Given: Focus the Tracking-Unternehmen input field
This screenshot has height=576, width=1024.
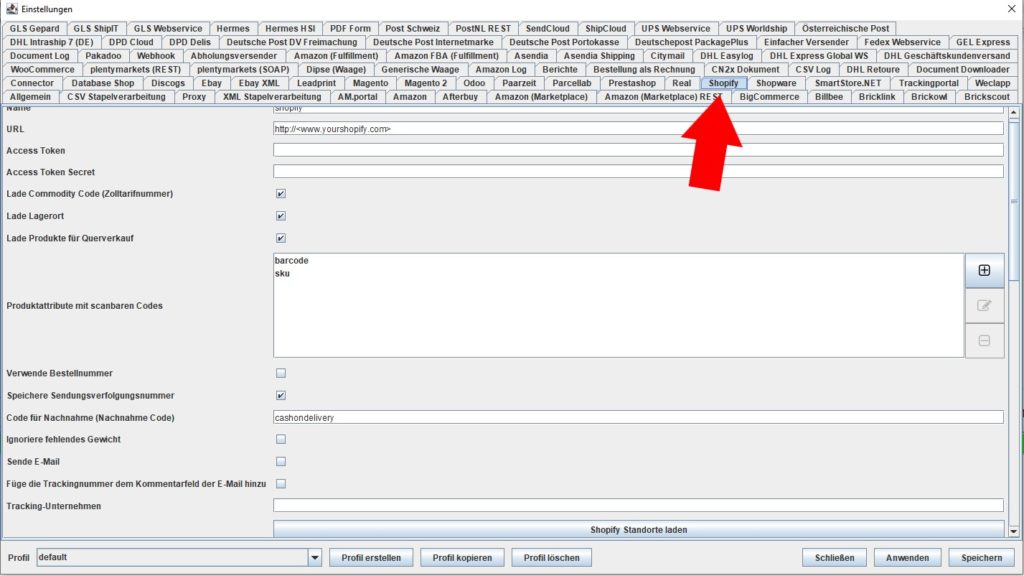Looking at the screenshot, I should [638, 505].
